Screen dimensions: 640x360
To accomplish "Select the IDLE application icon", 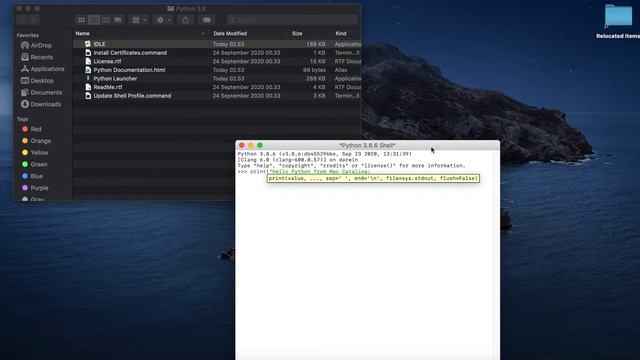I will [x=88, y=44].
